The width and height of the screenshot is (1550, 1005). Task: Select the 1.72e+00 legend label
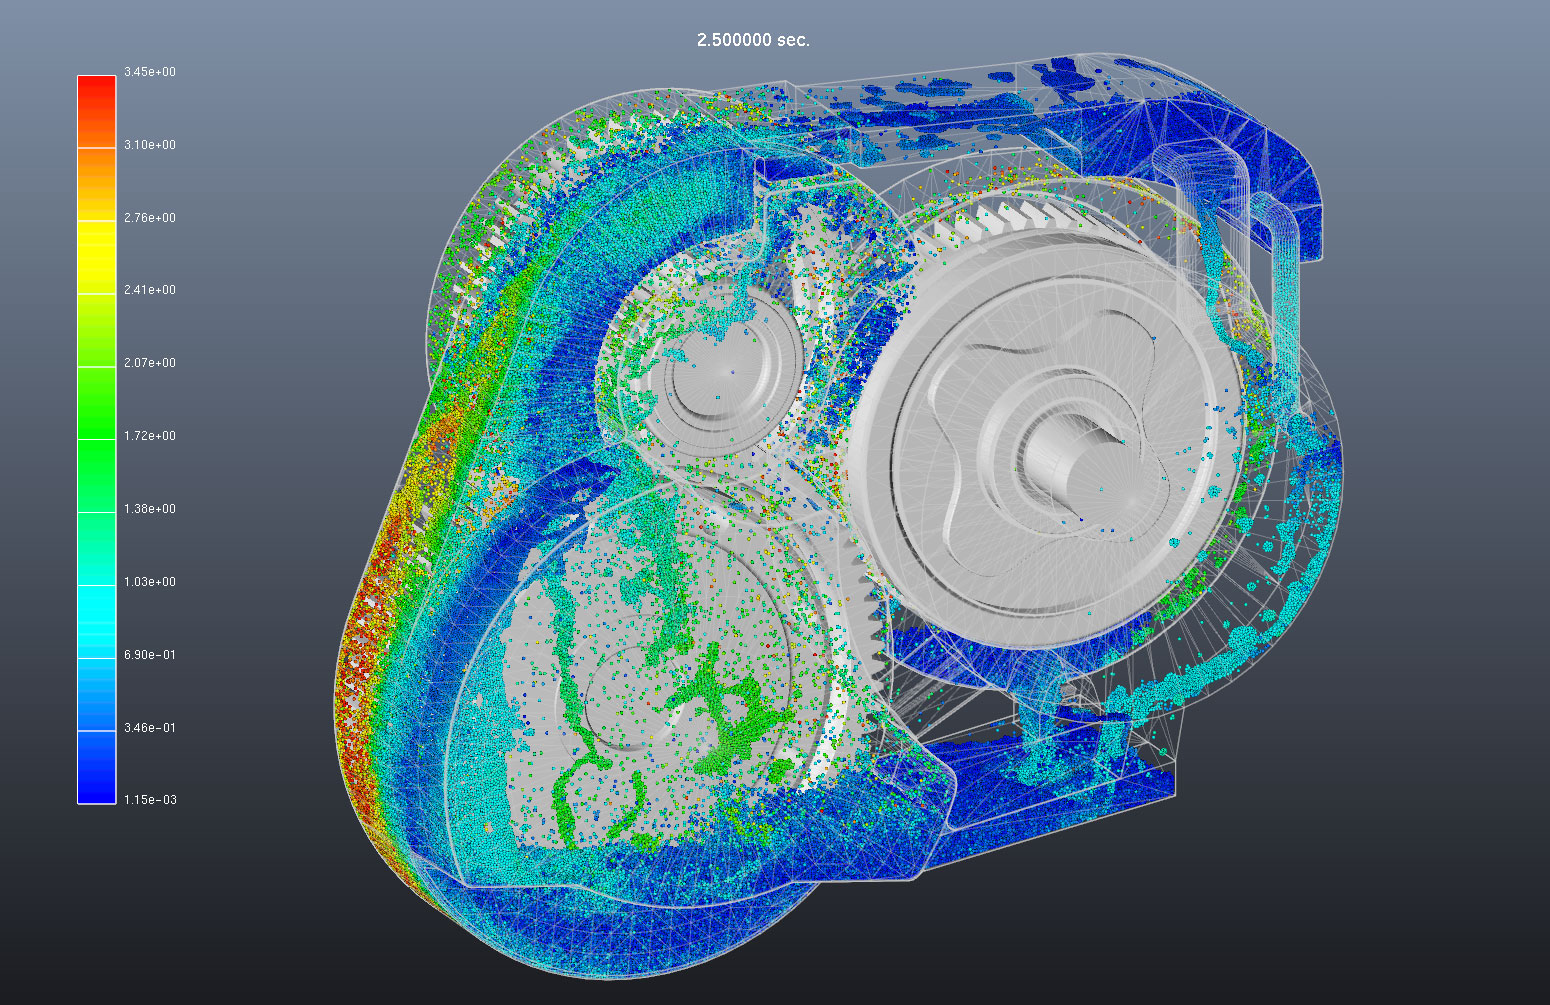coord(150,436)
